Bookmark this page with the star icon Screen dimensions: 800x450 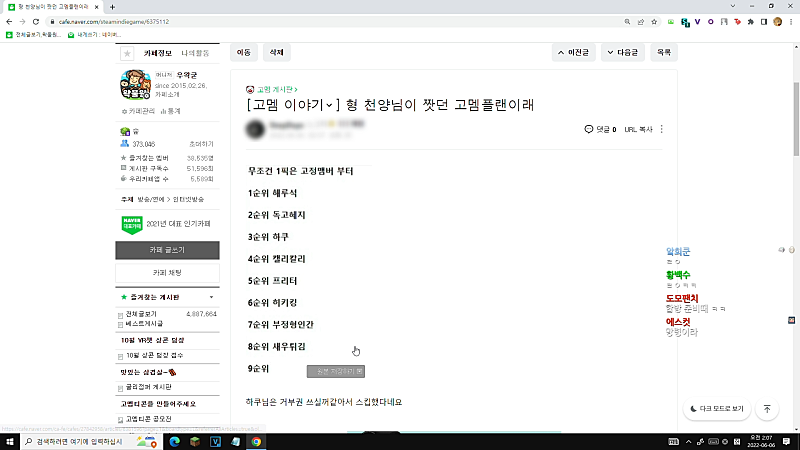click(x=654, y=22)
